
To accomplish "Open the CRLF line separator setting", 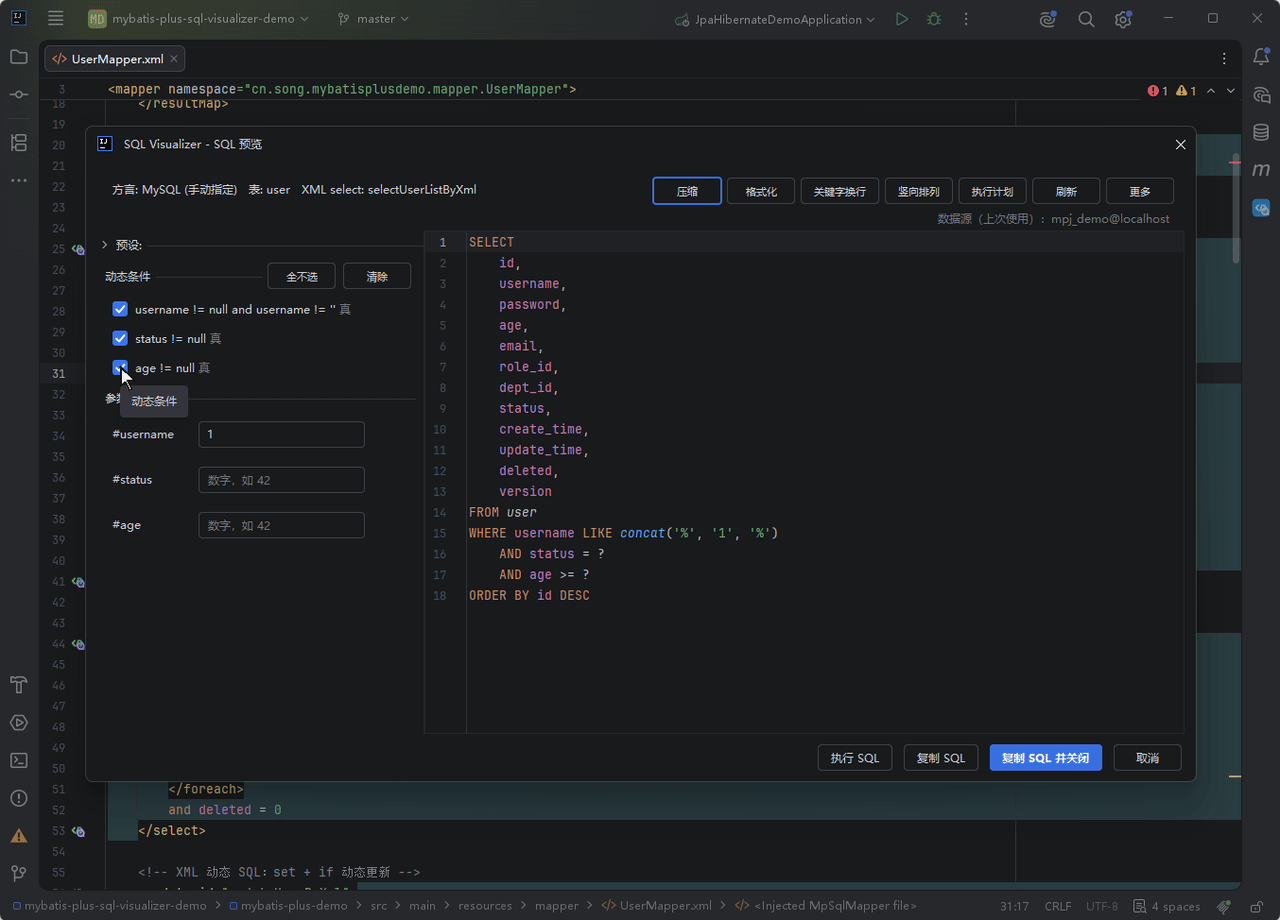I will [x=1058, y=906].
